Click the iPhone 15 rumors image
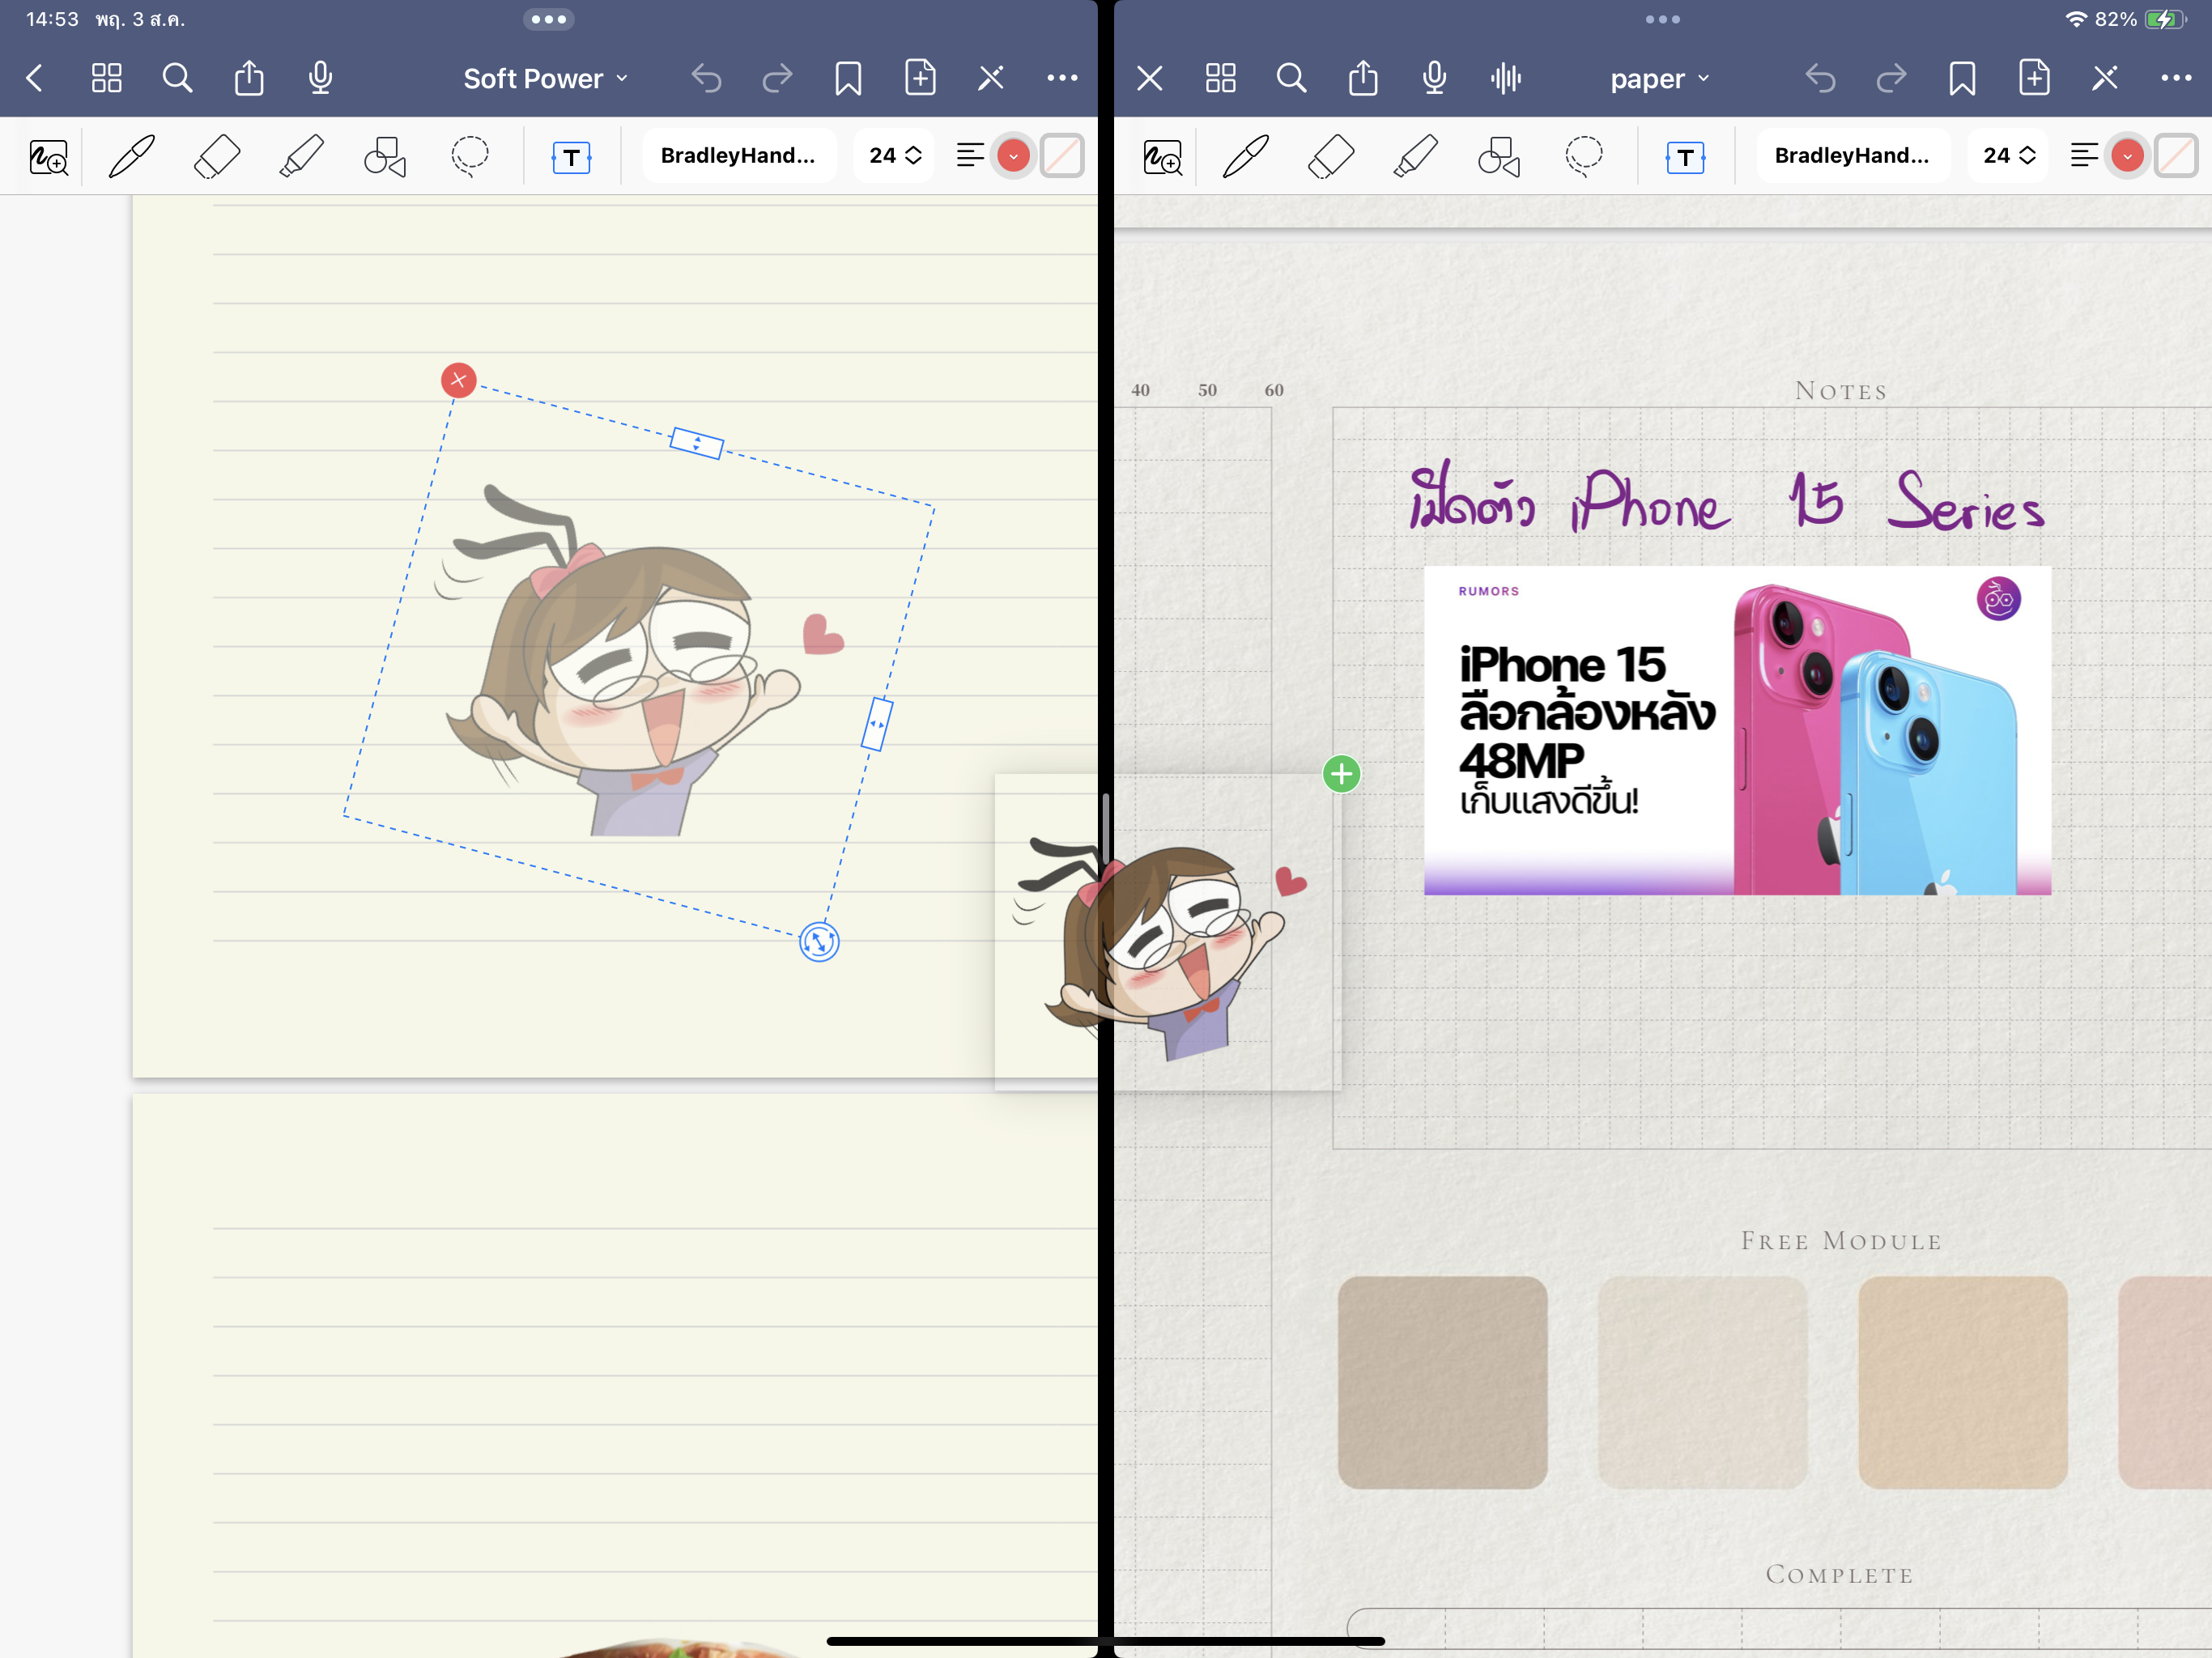The width and height of the screenshot is (2212, 1658). [x=1736, y=730]
